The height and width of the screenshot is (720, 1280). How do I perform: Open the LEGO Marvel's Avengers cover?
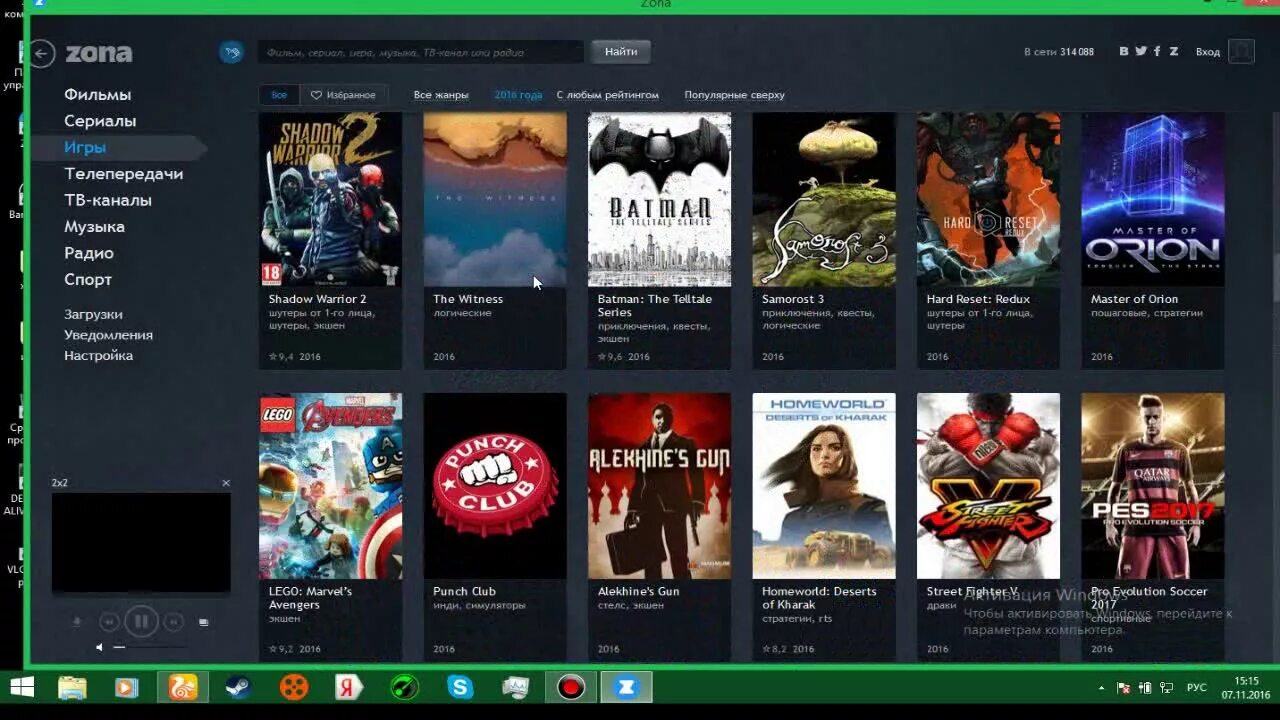[330, 486]
